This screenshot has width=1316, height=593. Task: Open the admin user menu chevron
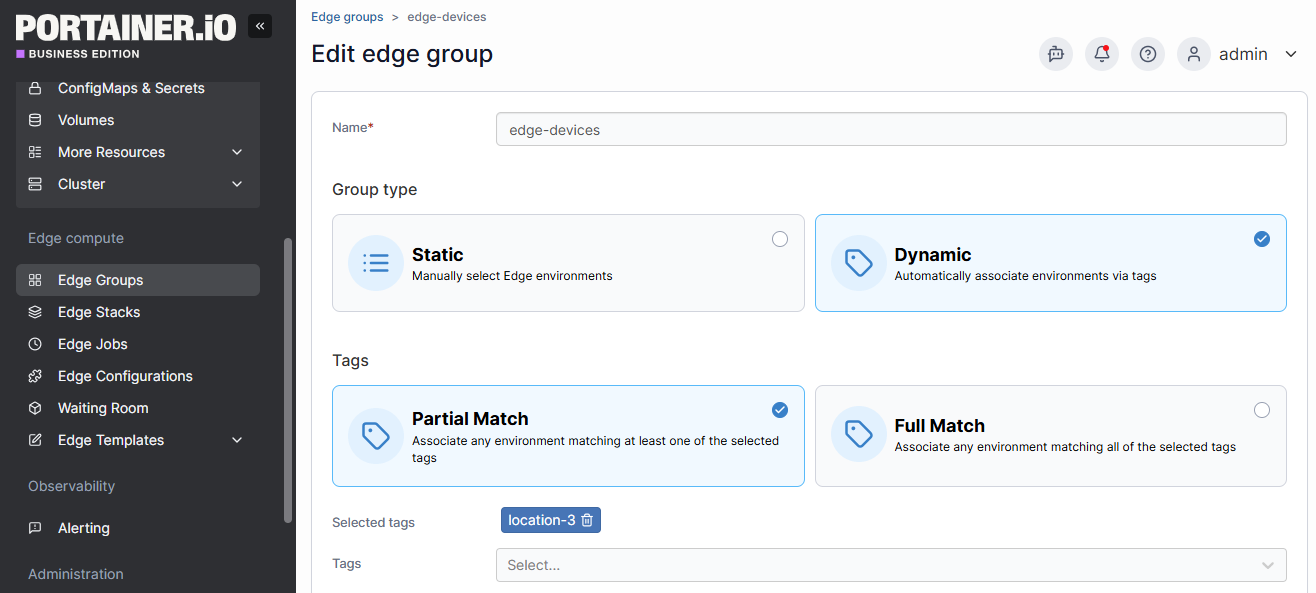click(1290, 54)
